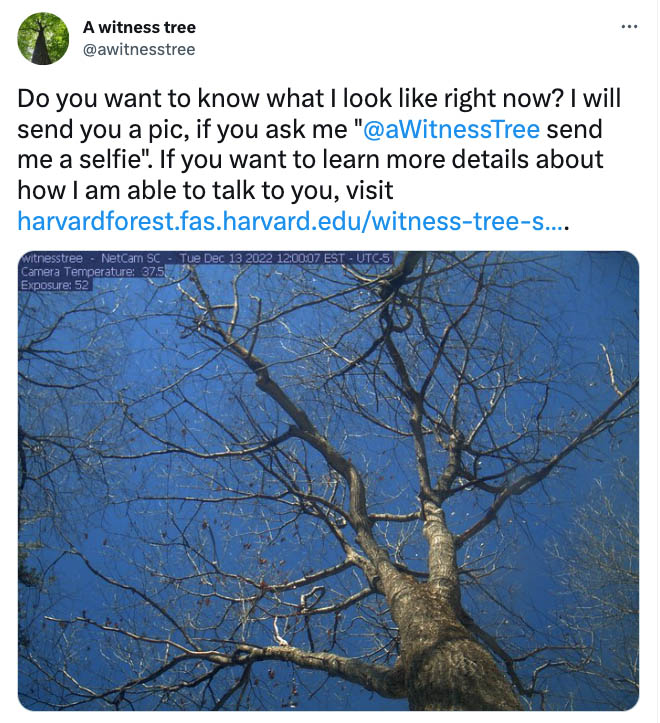Click the "Exposure: 52" overlay line
This screenshot has width=660, height=723.
pos(55,284)
